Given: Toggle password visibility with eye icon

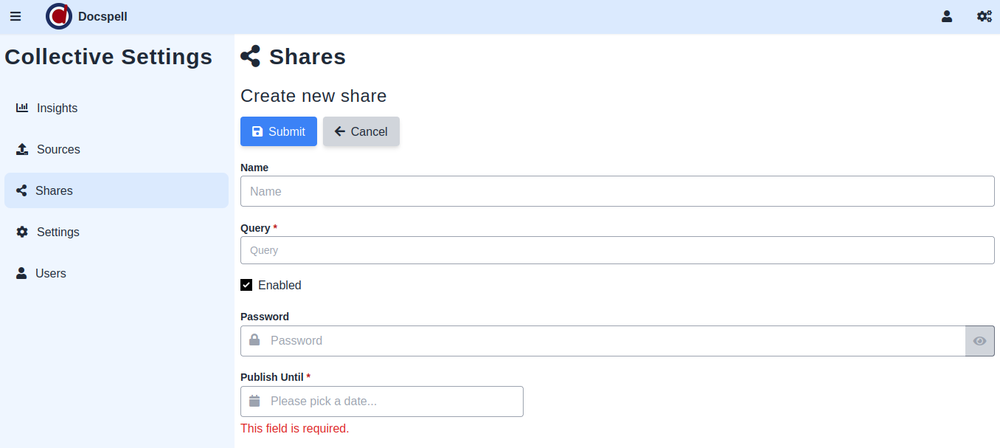Looking at the screenshot, I should pyautogui.click(x=980, y=341).
